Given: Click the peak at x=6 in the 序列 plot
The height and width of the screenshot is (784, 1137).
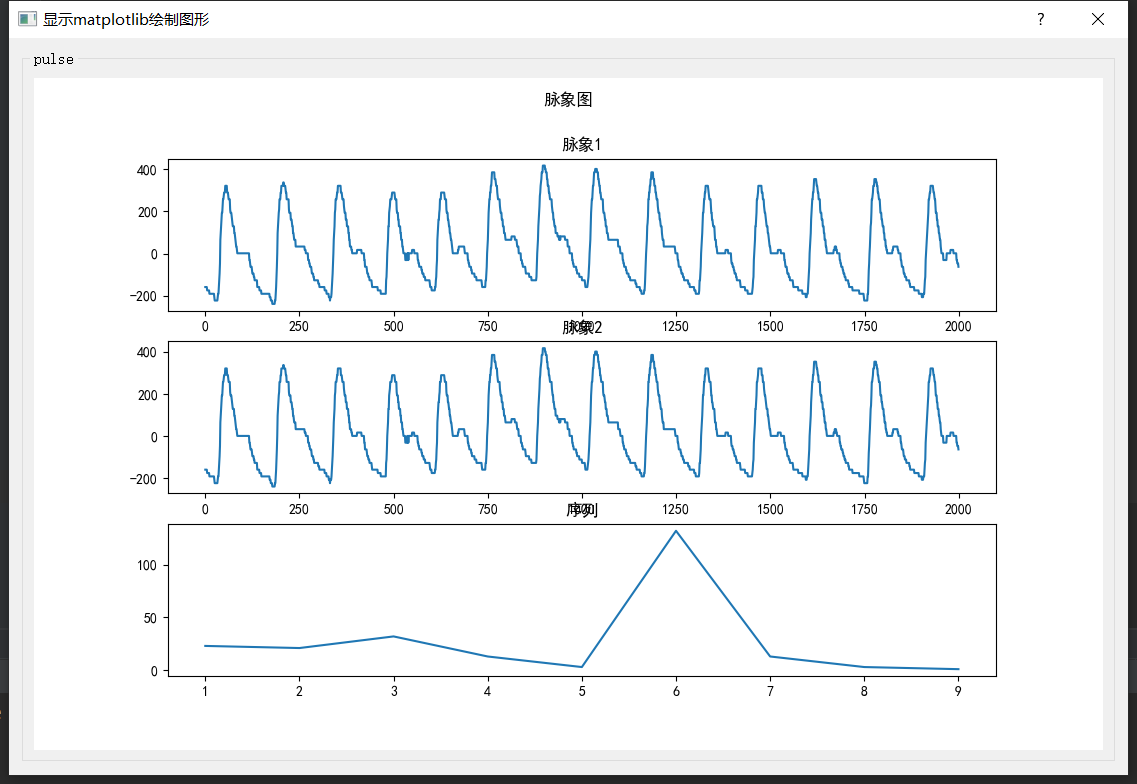Looking at the screenshot, I should pos(676,531).
